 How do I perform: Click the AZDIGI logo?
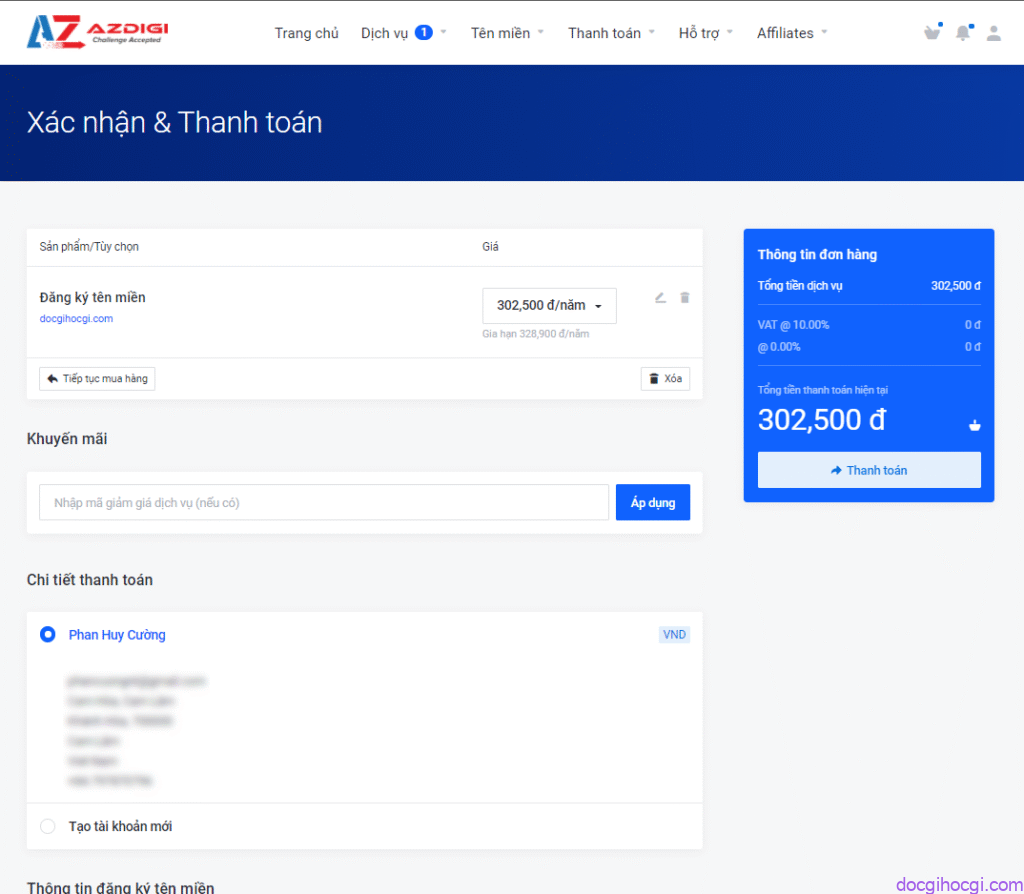coord(97,32)
